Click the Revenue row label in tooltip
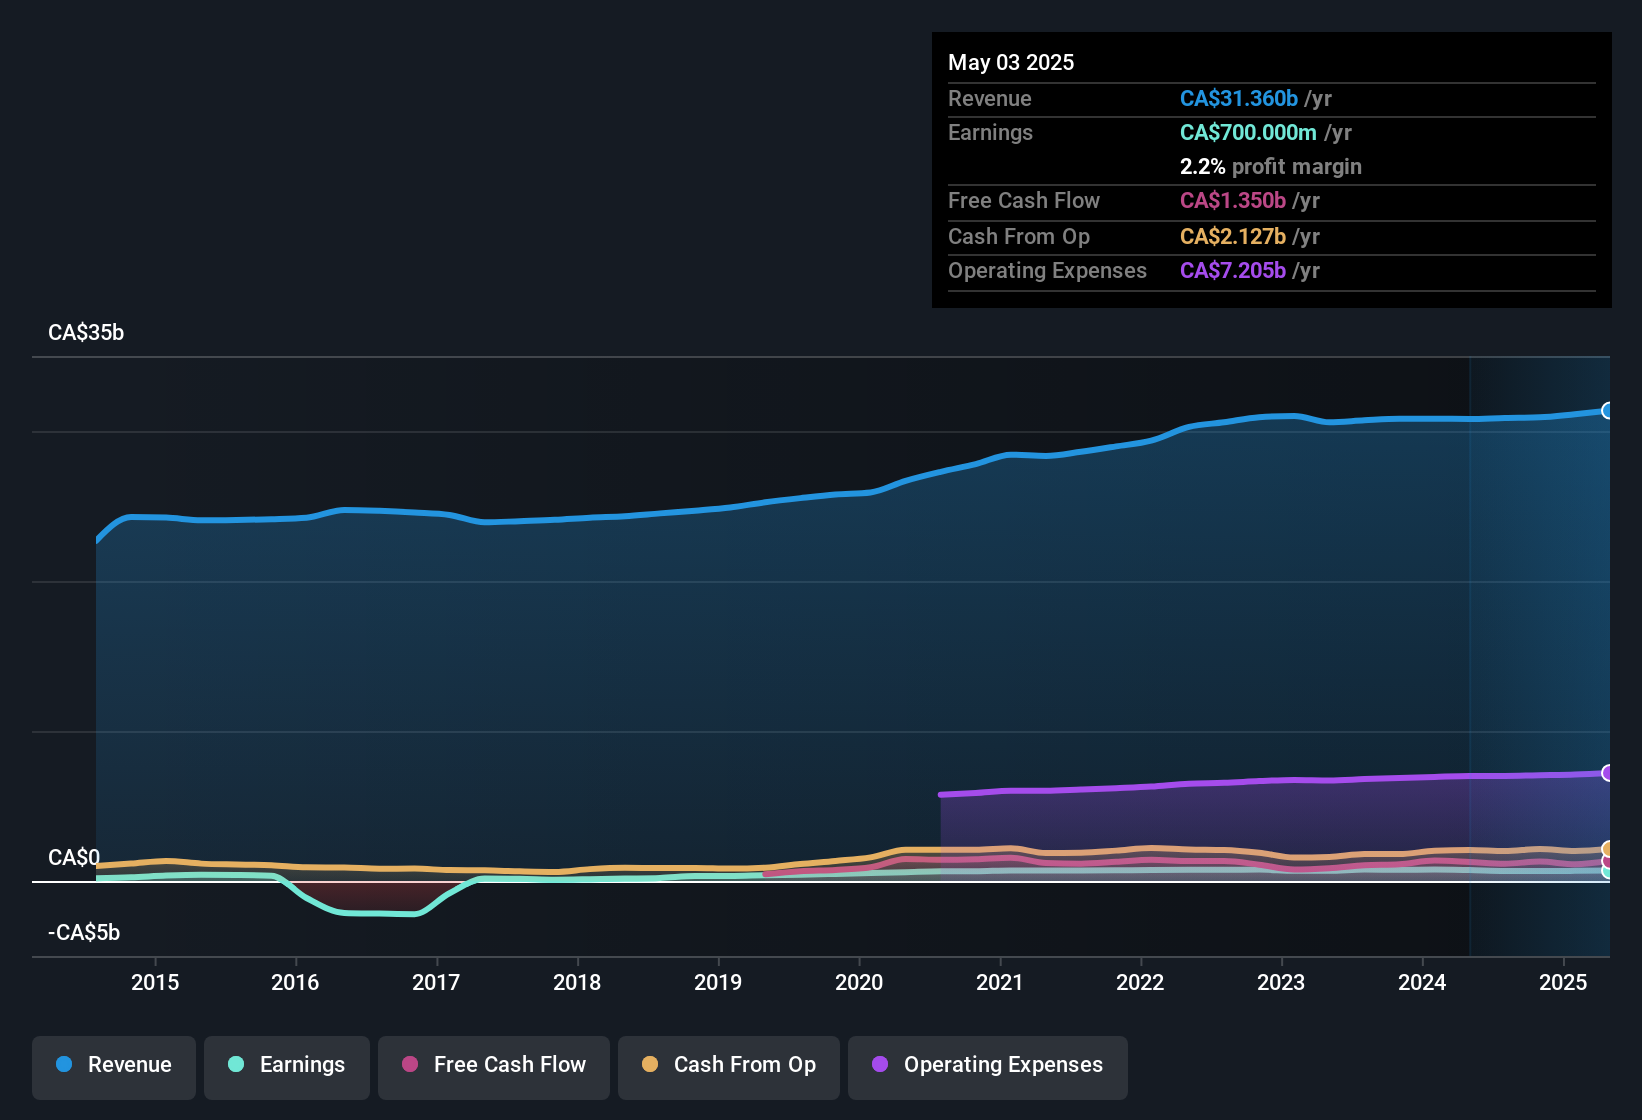The image size is (1642, 1120). click(989, 98)
